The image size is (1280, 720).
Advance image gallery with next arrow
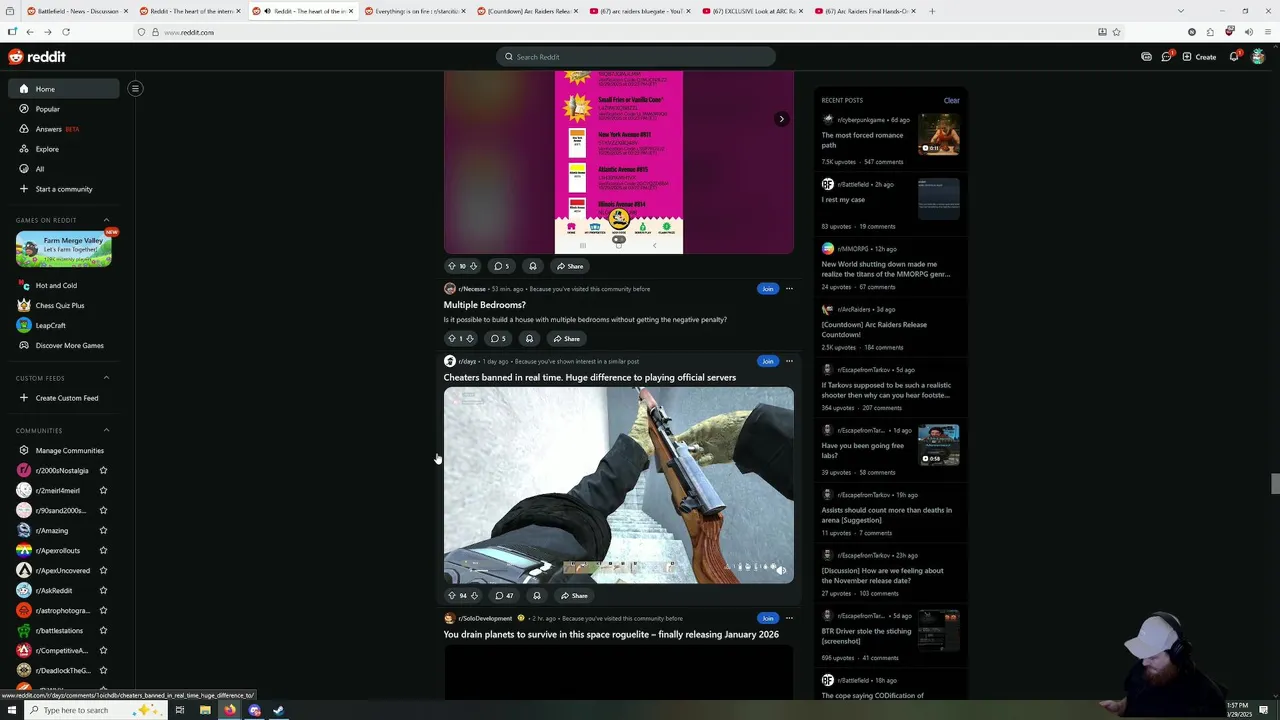tap(781, 119)
